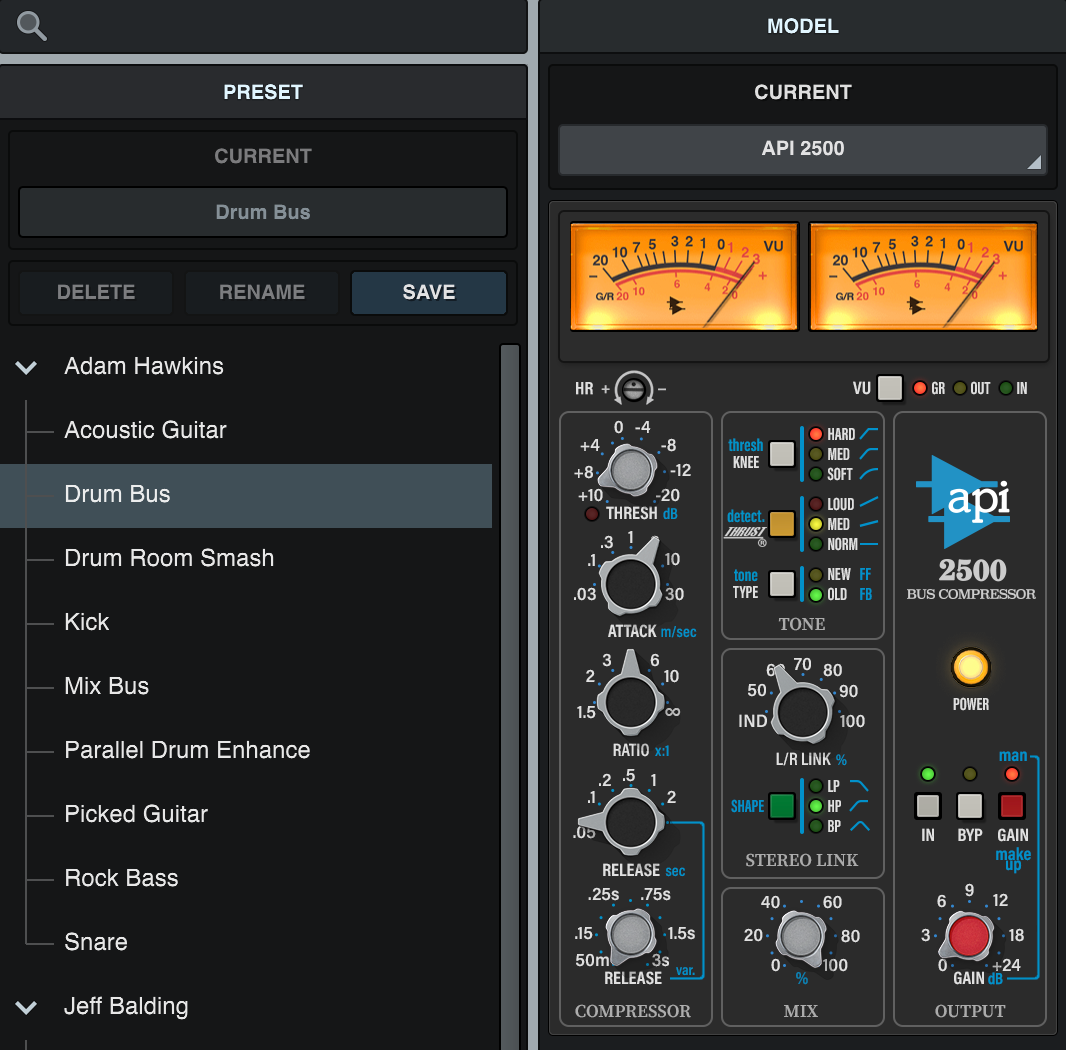Click the yellow POWER lamp

point(970,667)
